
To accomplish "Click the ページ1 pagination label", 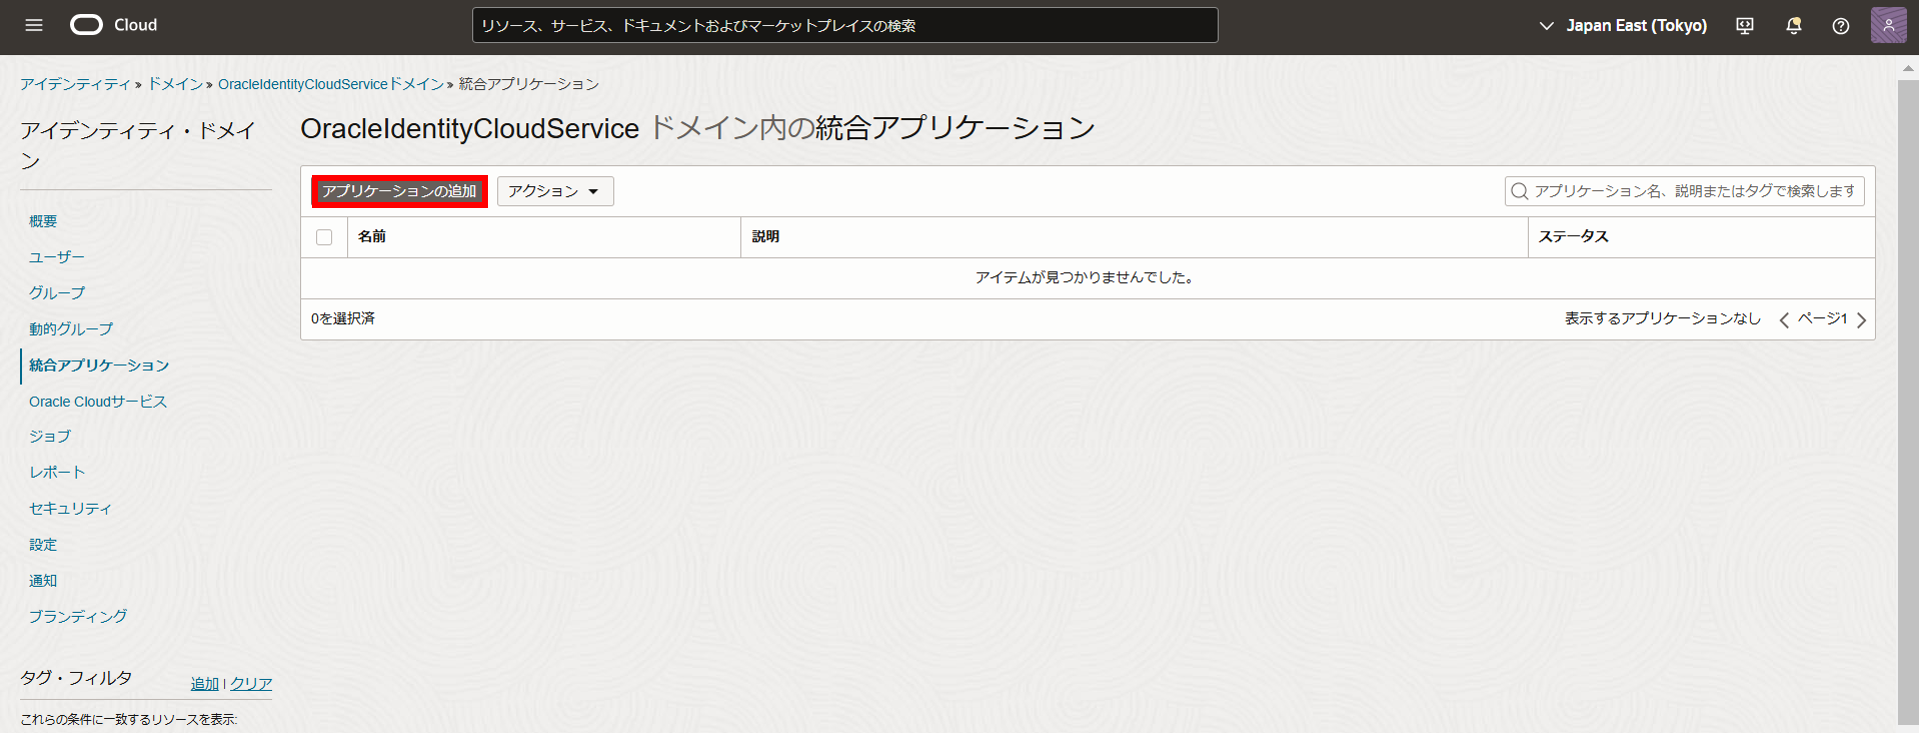I will [x=1822, y=319].
